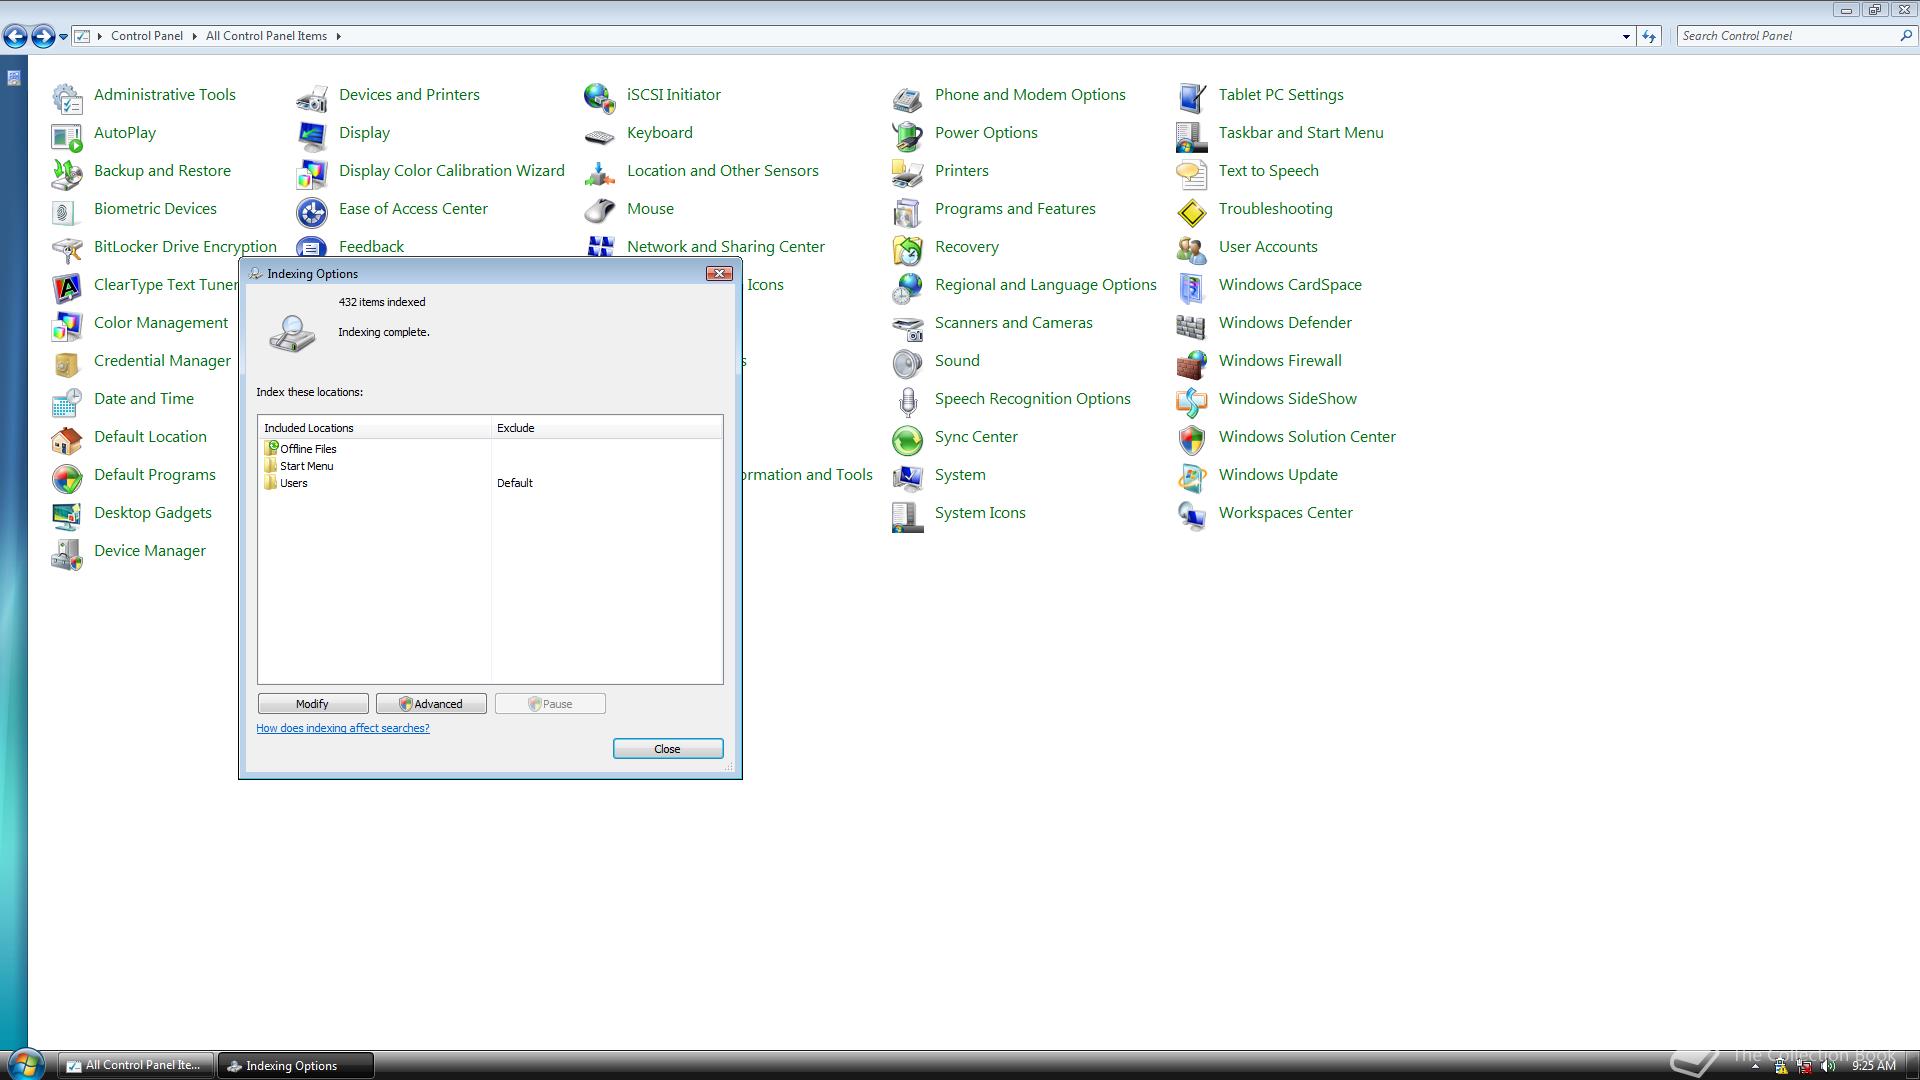This screenshot has height=1080, width=1920.
Task: Open the Ease of Access Center icon
Action: point(312,212)
